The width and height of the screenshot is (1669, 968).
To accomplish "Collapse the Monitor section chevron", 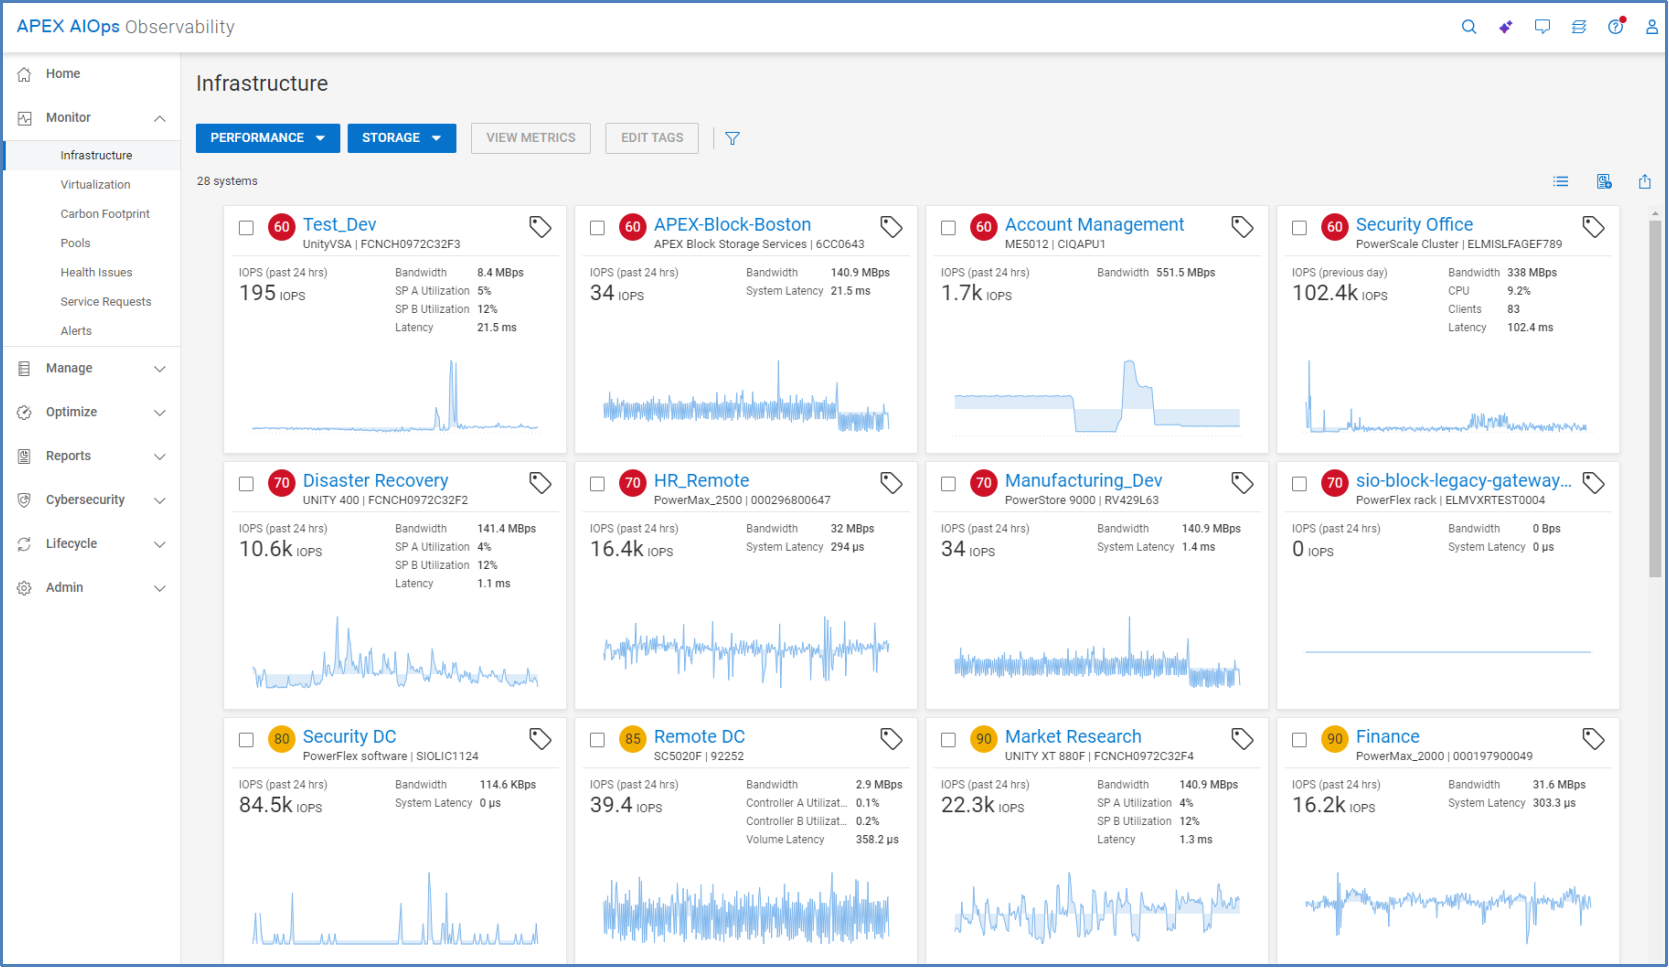I will coord(160,118).
